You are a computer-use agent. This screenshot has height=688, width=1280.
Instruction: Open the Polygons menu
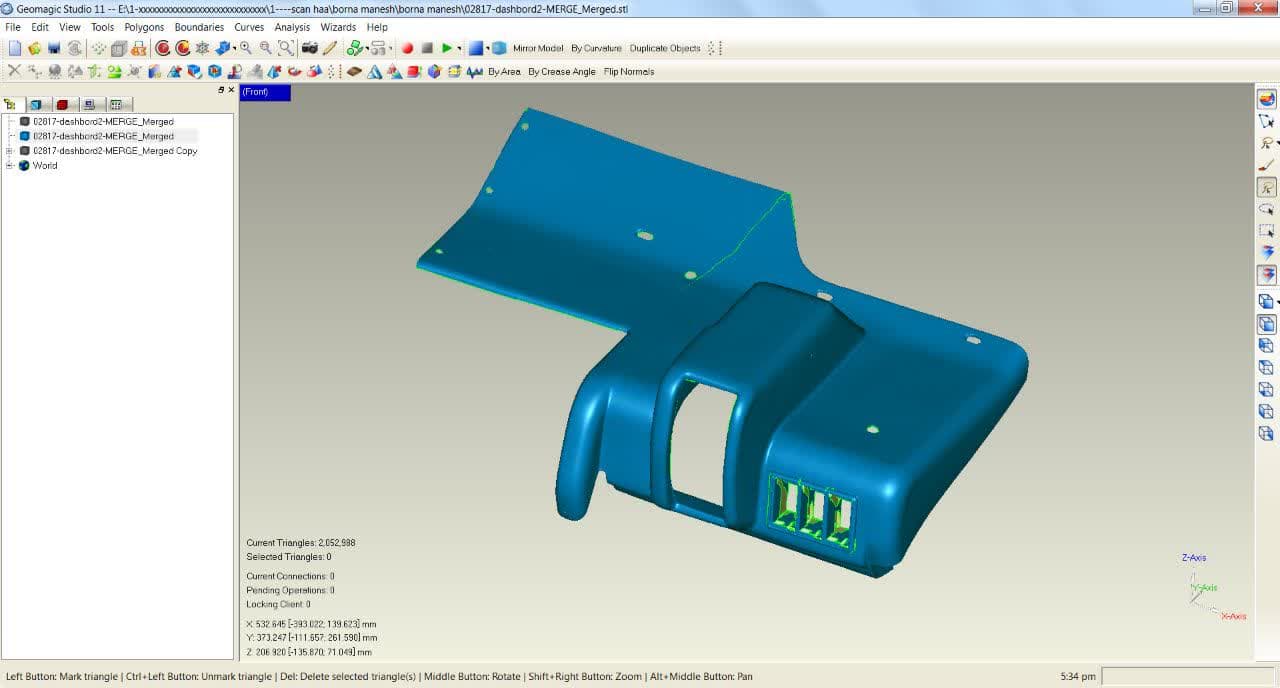tap(144, 27)
